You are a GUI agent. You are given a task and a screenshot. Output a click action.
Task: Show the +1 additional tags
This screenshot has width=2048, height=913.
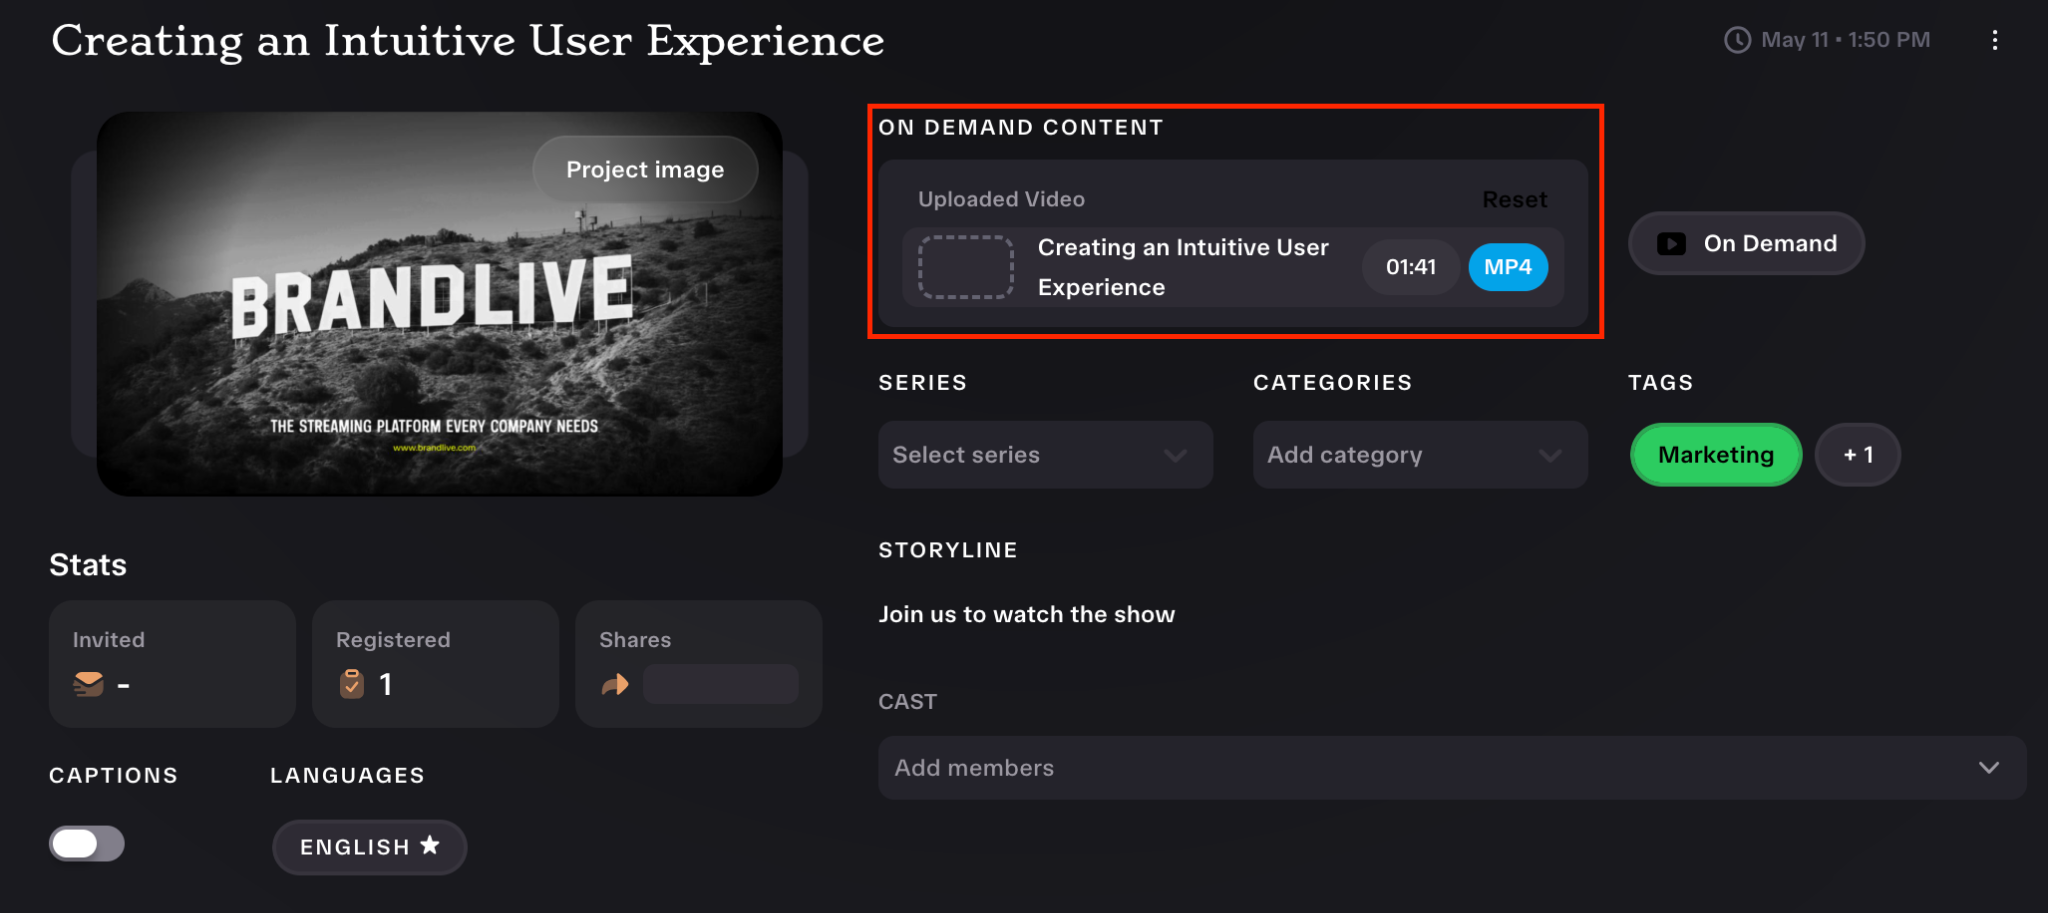click(x=1858, y=455)
